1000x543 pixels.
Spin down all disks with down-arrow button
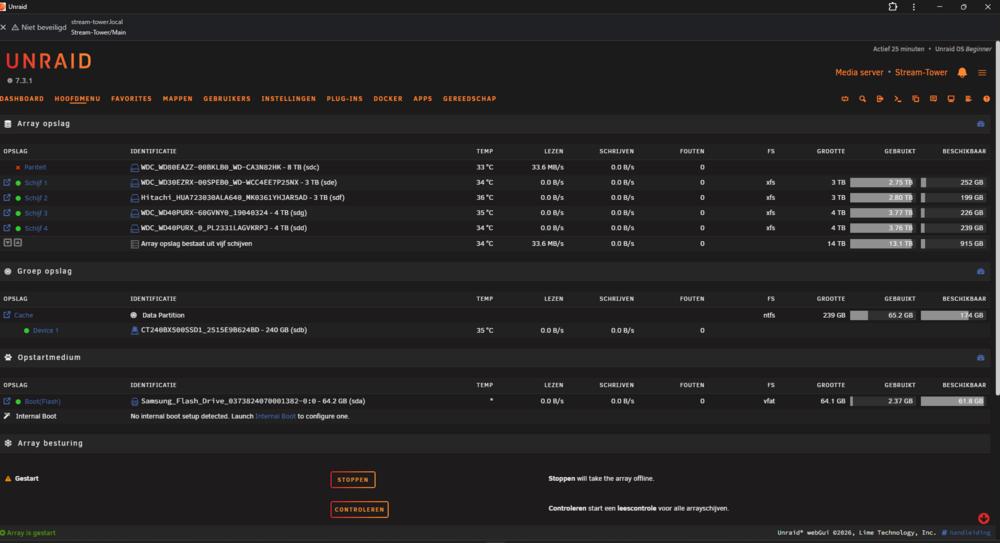click(x=8, y=242)
